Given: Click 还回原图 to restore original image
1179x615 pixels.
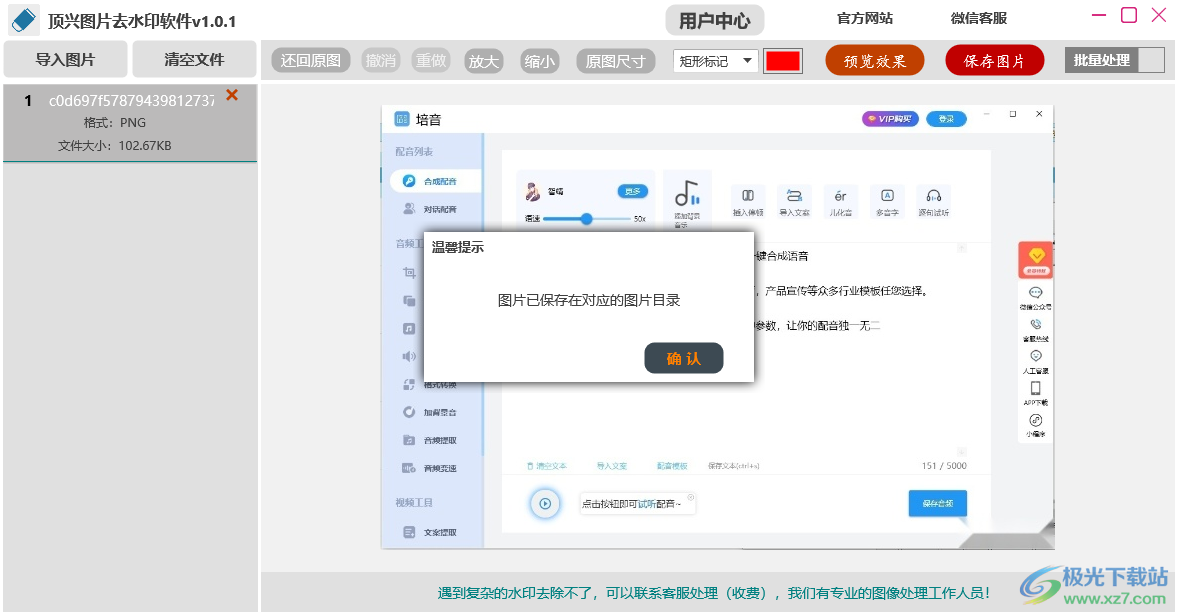Looking at the screenshot, I should coord(311,61).
